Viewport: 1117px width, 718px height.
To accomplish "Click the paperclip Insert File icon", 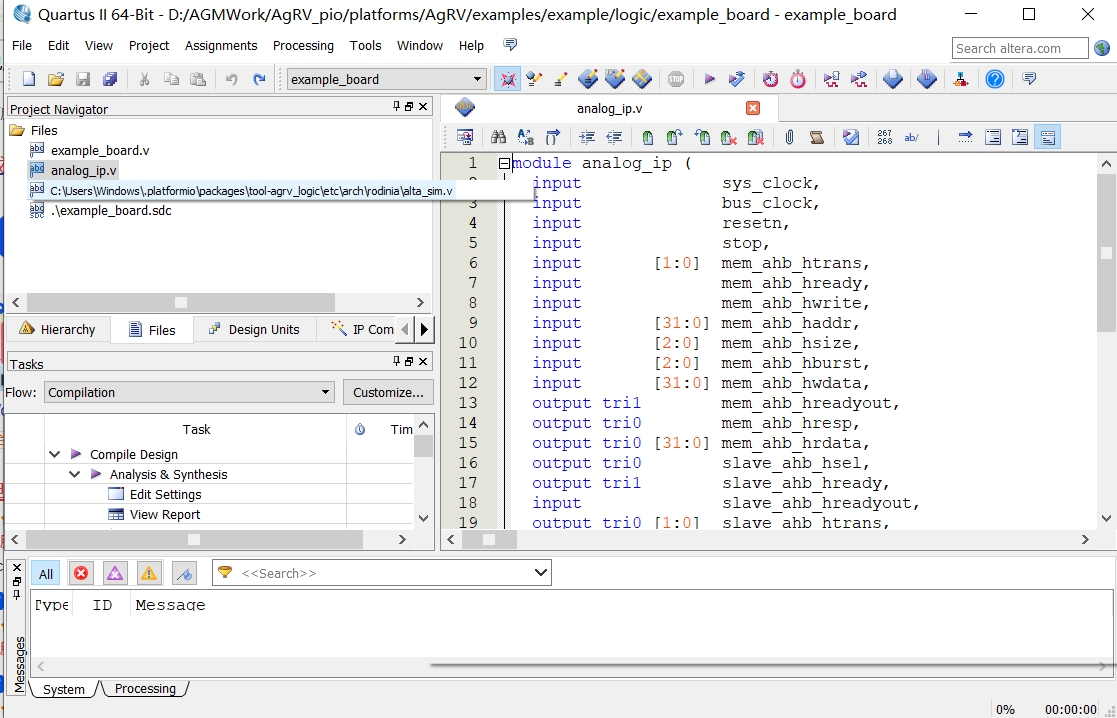I will [x=789, y=137].
